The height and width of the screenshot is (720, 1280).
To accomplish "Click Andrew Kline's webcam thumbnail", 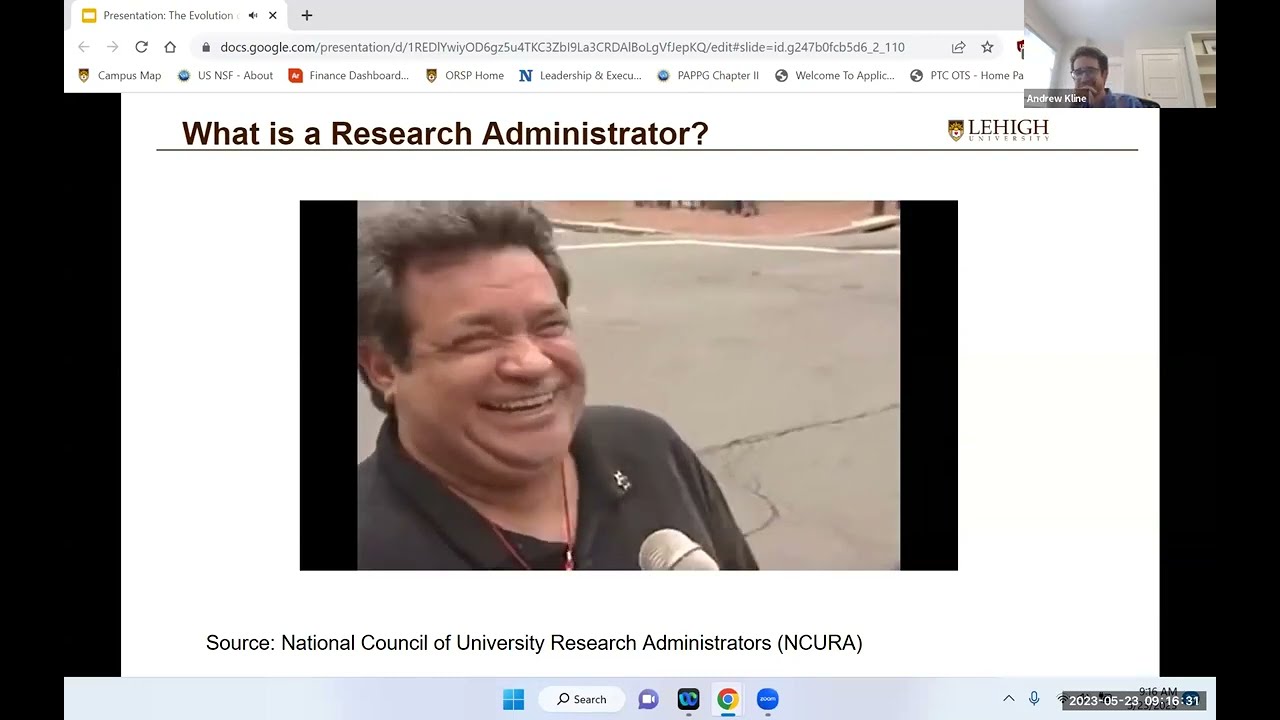I will pos(1120,54).
